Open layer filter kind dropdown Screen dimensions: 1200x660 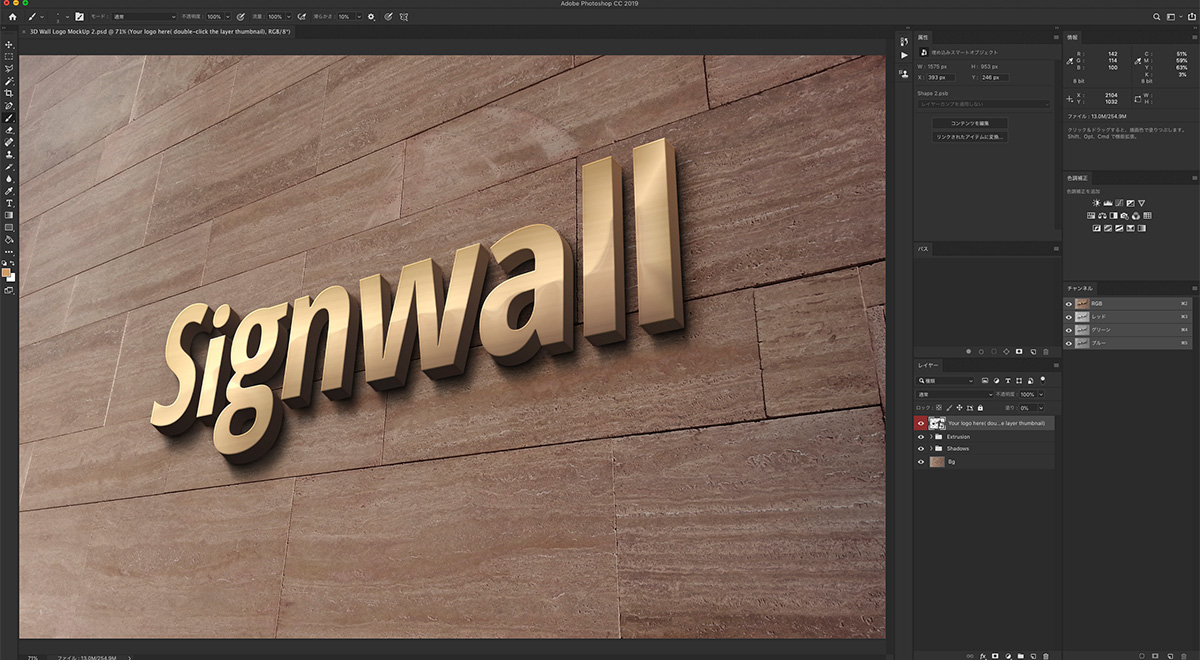click(945, 381)
